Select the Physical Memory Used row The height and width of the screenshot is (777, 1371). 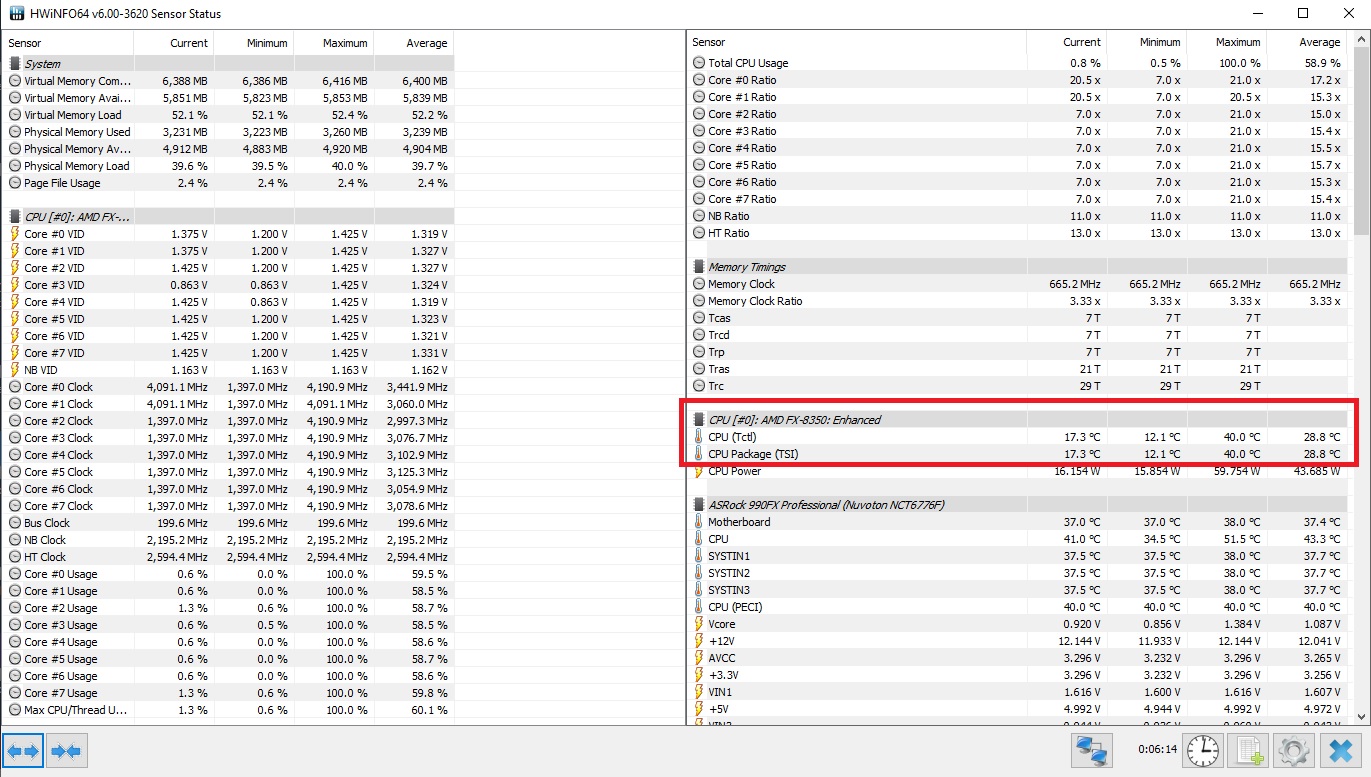coord(229,132)
